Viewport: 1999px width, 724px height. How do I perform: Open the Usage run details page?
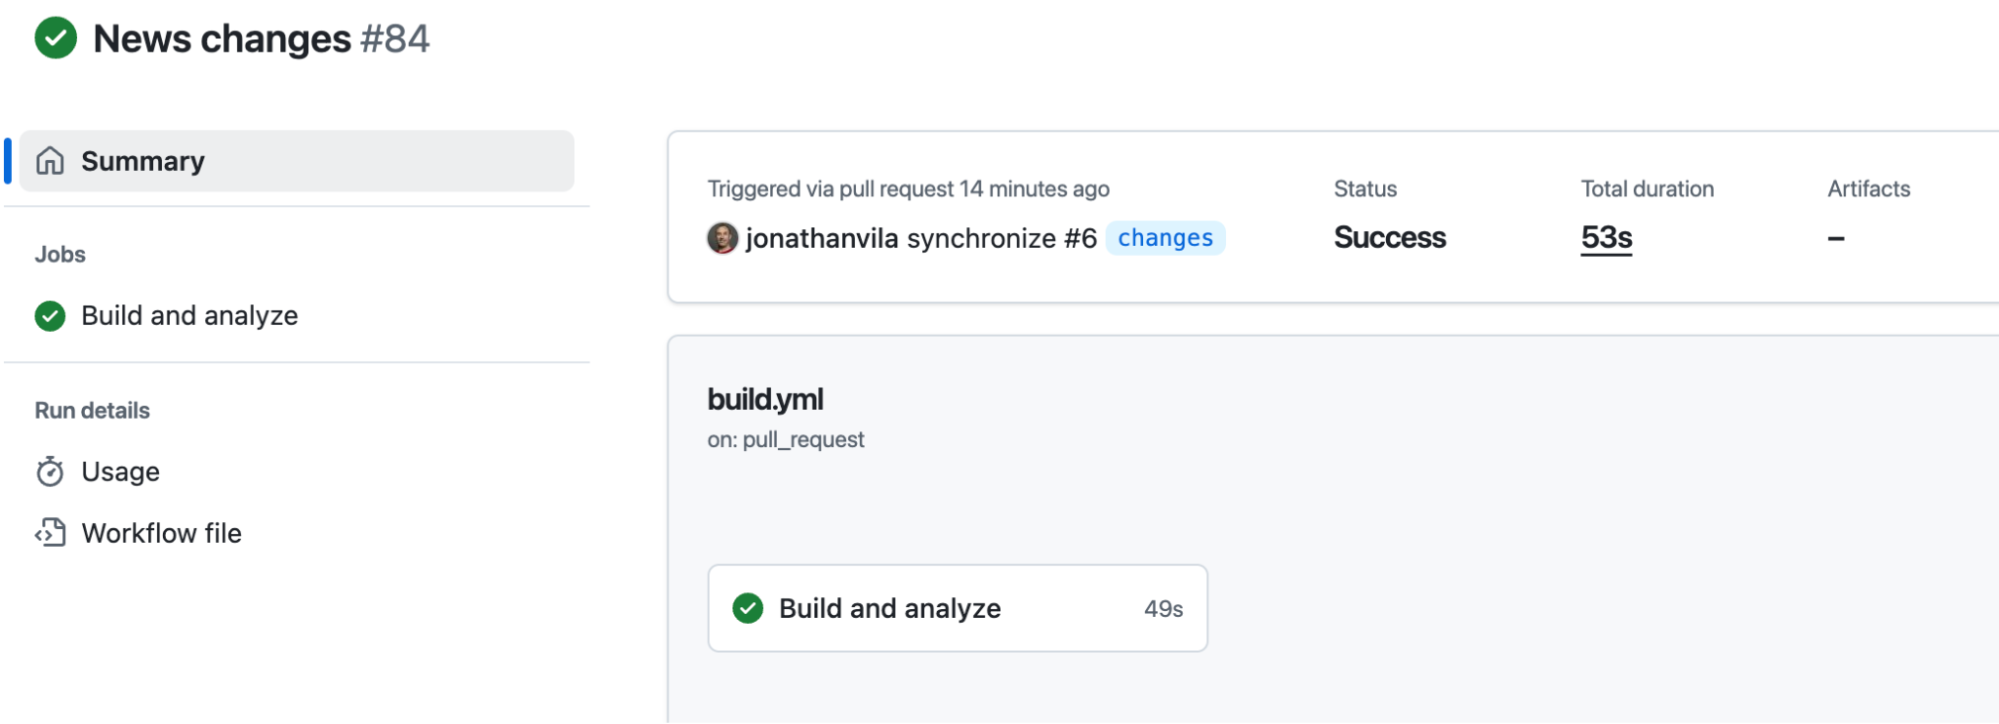tap(120, 472)
